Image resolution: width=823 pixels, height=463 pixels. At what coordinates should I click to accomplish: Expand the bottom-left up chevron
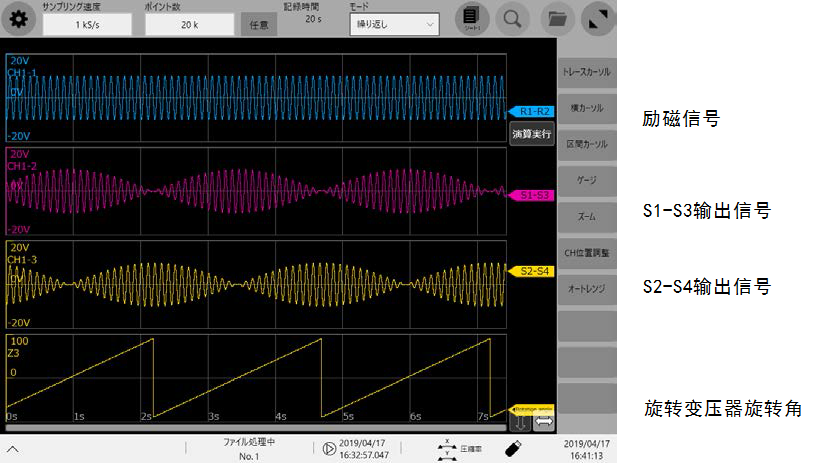13,449
